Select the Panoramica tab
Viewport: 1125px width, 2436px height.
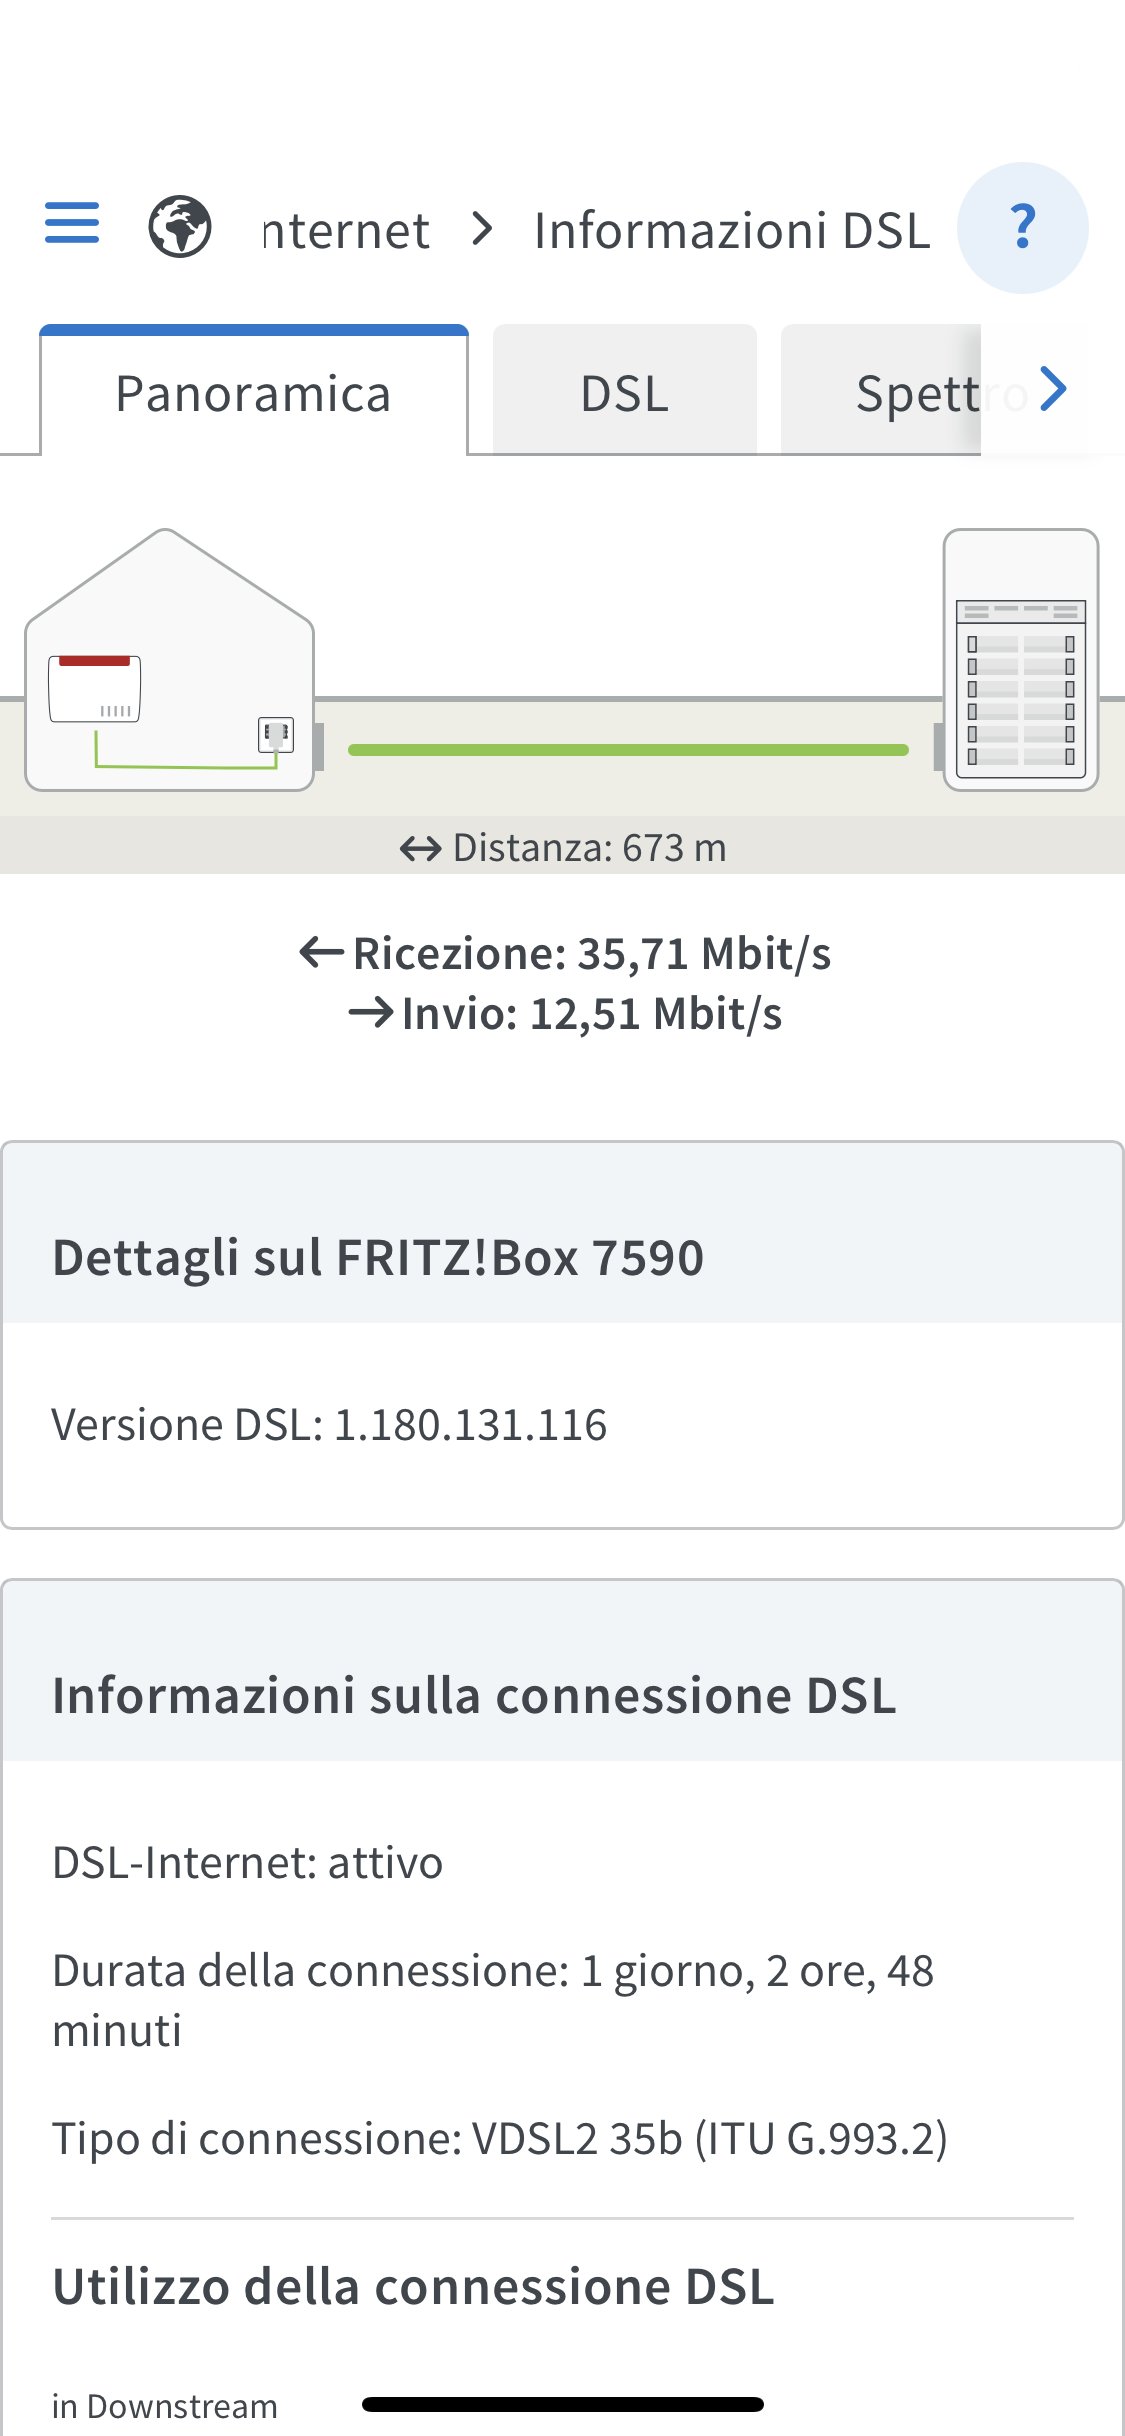pos(253,393)
